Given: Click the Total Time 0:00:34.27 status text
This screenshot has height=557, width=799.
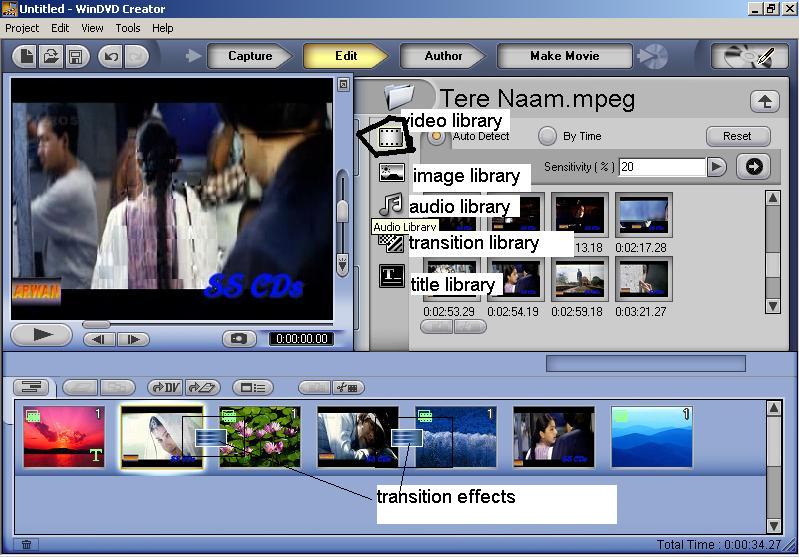Looking at the screenshot, I should 718,545.
